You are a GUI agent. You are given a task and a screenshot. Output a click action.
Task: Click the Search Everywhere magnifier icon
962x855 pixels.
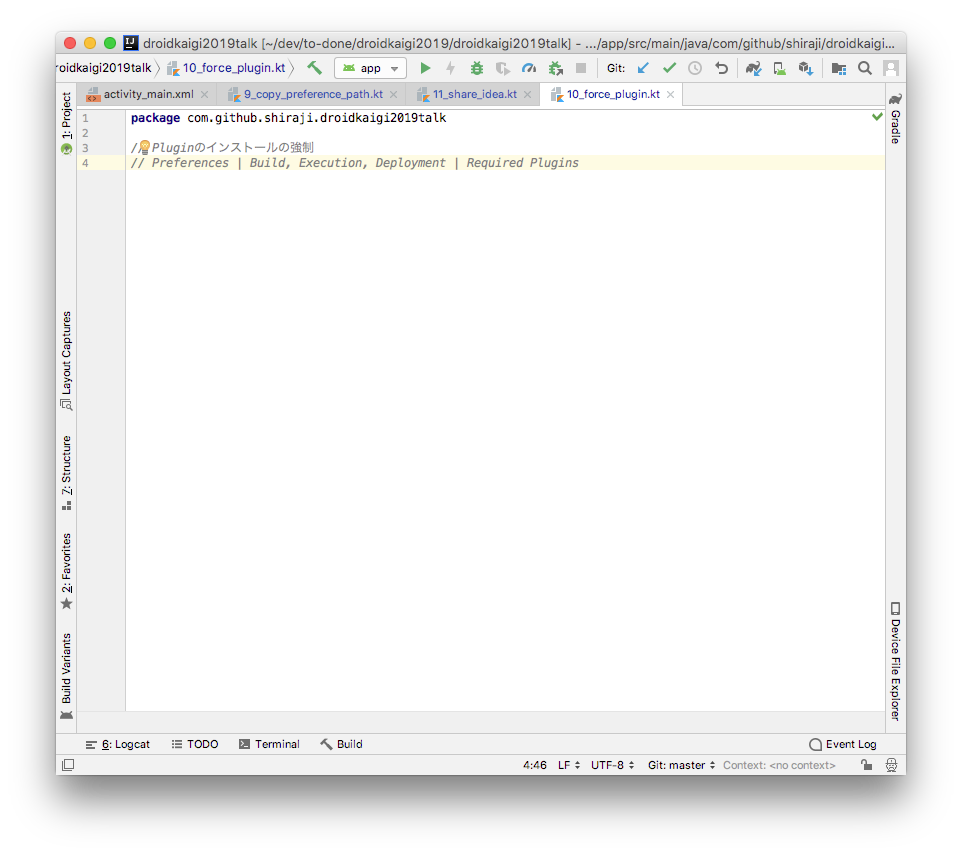(x=864, y=68)
